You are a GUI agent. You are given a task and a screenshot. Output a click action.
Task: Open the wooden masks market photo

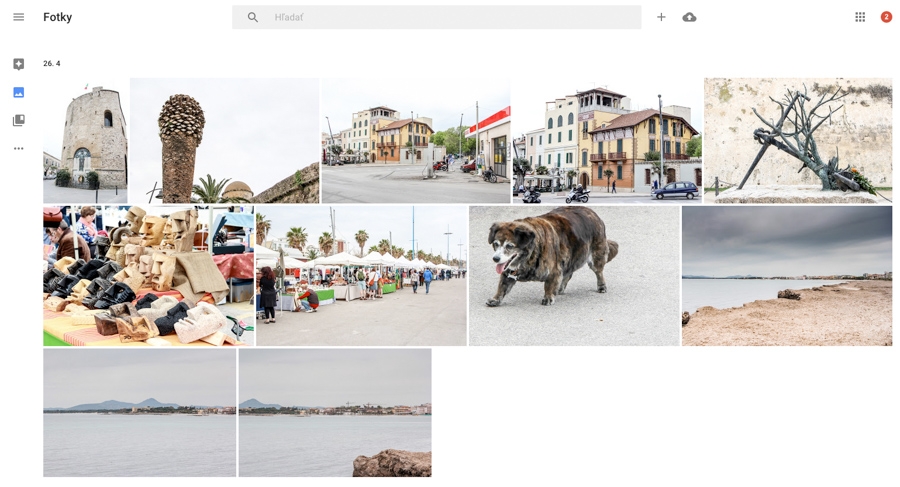pyautogui.click(x=148, y=276)
